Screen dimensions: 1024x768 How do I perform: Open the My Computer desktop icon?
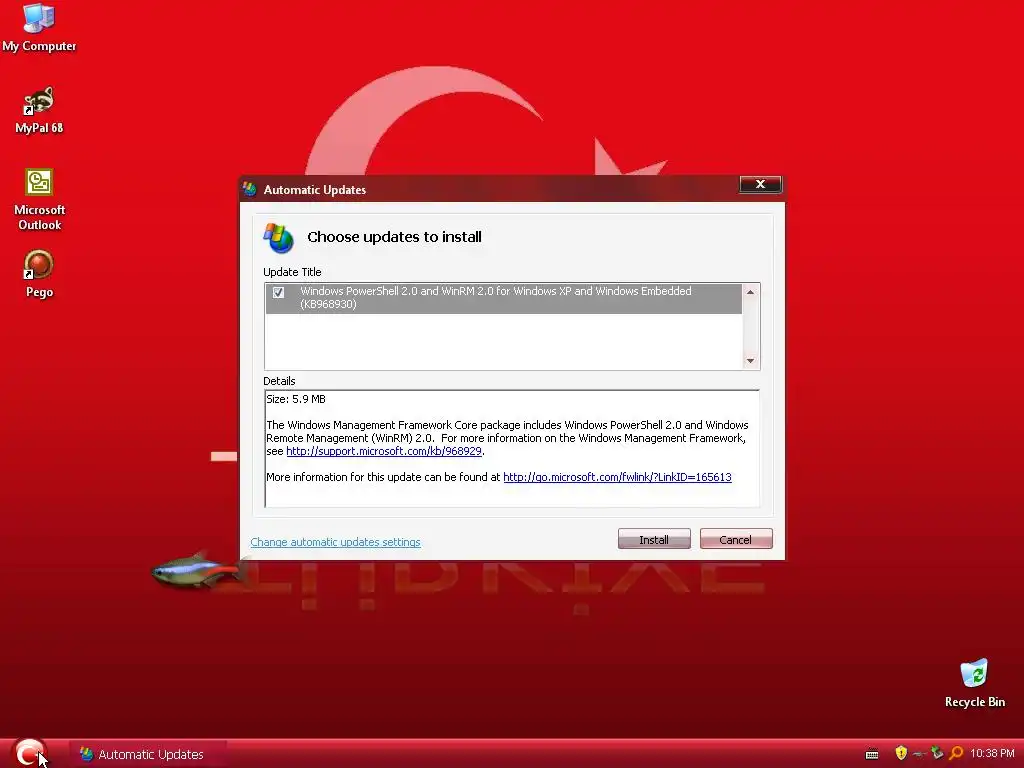coord(39,27)
